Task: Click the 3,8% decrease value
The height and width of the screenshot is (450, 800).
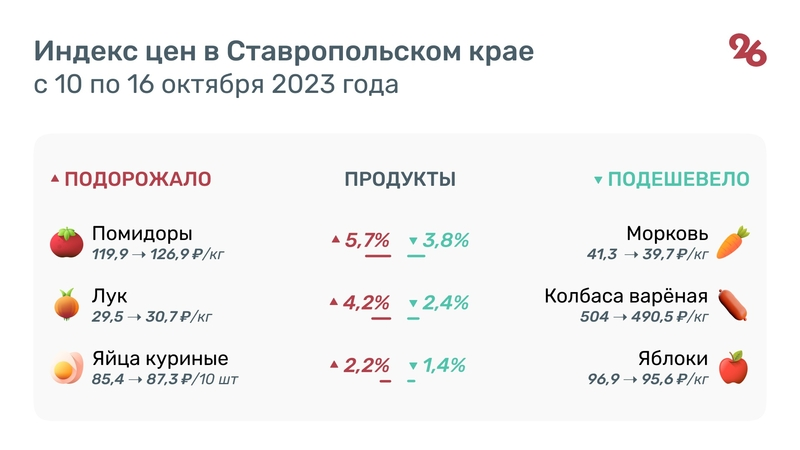Action: coord(446,240)
